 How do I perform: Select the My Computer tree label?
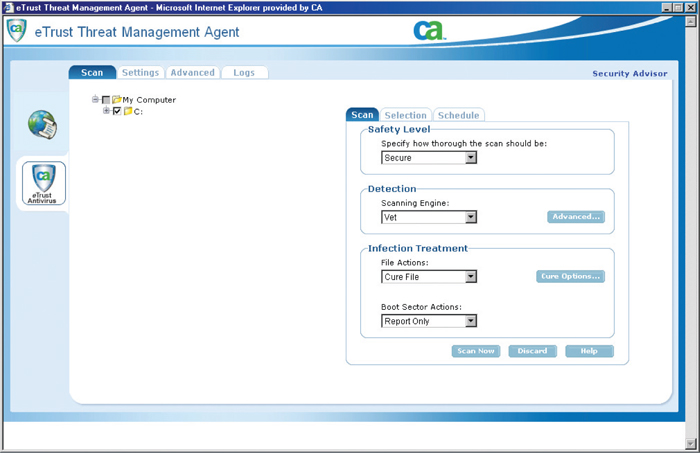click(x=149, y=100)
